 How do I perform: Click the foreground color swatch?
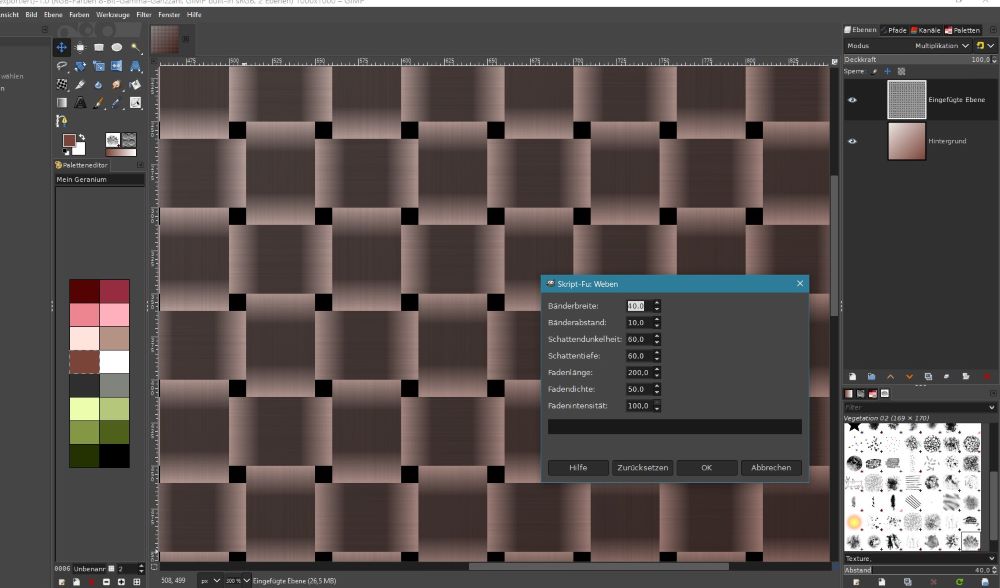tap(68, 141)
